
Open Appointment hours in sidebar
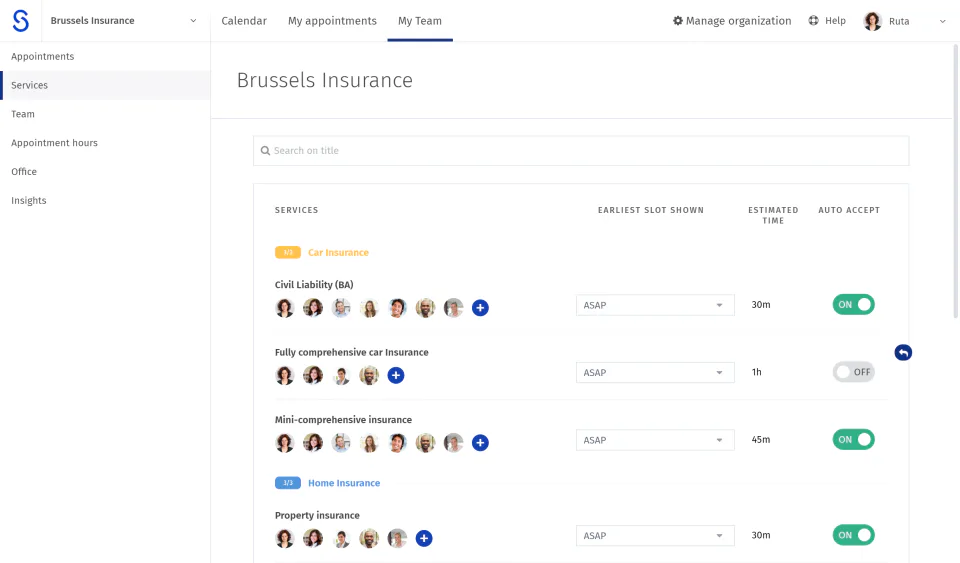(55, 143)
